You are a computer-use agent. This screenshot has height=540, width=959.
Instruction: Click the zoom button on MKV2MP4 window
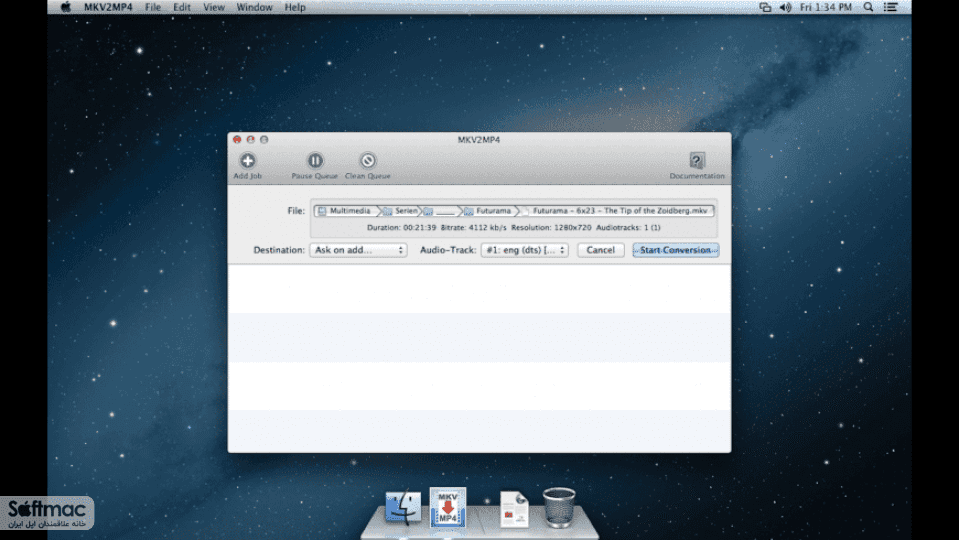[x=264, y=140]
